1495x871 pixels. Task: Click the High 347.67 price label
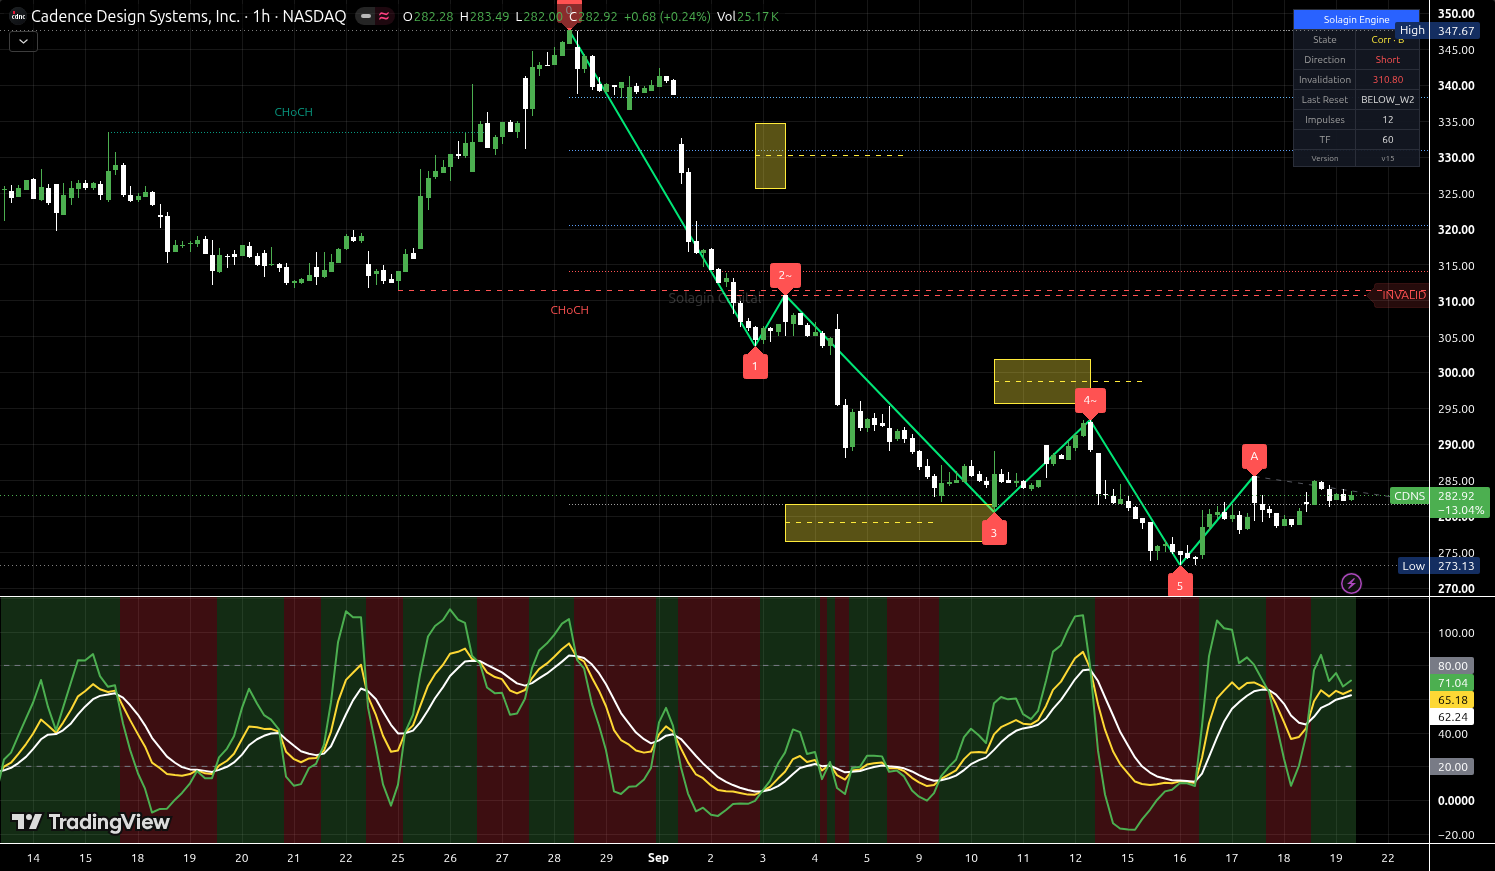point(1437,31)
